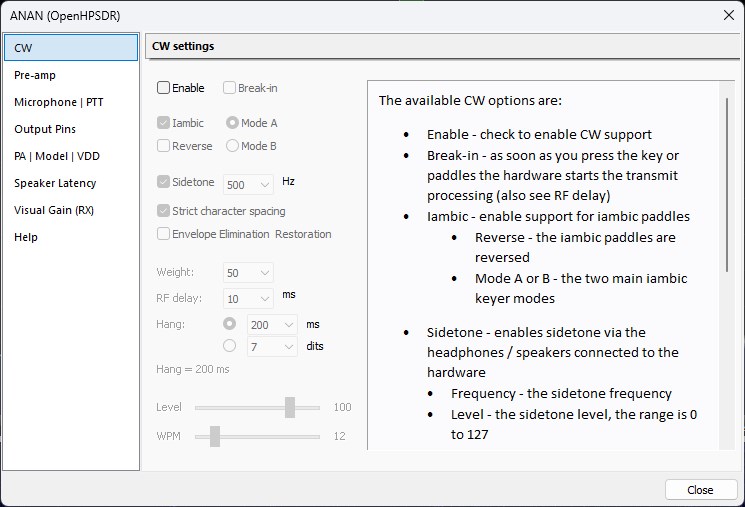Click the Level slider handle
Viewport: 745px width, 507px height.
coord(290,408)
